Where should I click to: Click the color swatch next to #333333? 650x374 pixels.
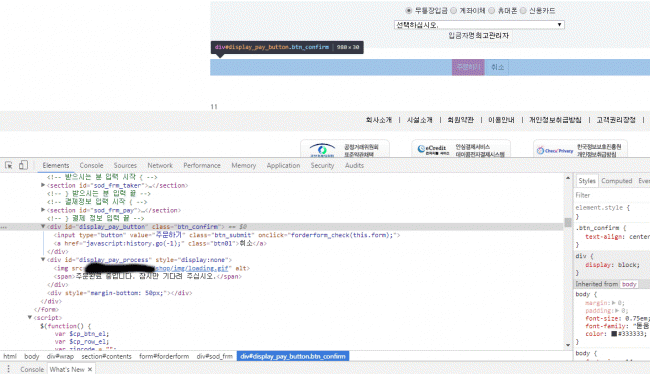[614, 334]
